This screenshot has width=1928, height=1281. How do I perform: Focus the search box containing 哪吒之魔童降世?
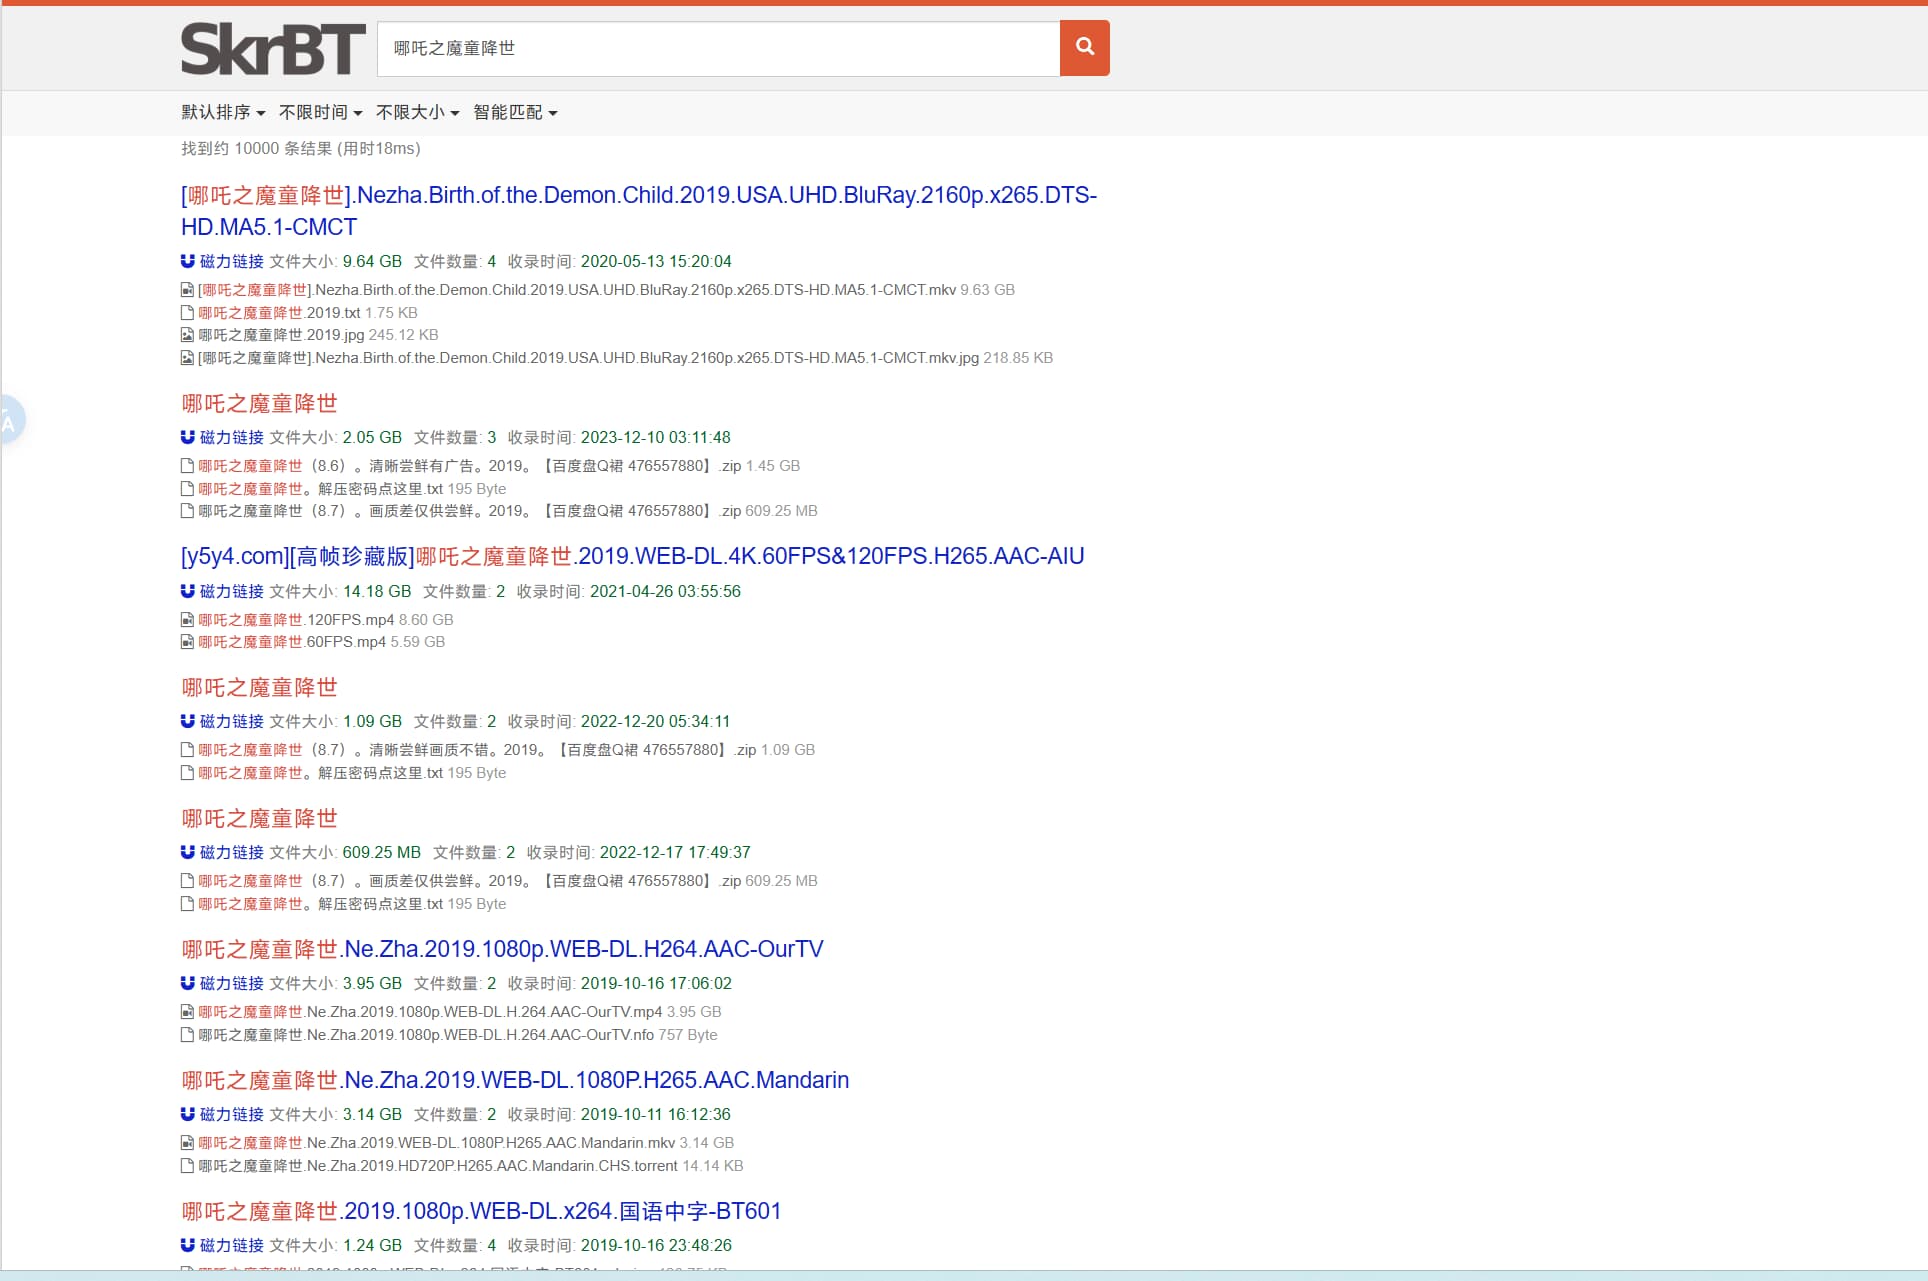click(718, 48)
